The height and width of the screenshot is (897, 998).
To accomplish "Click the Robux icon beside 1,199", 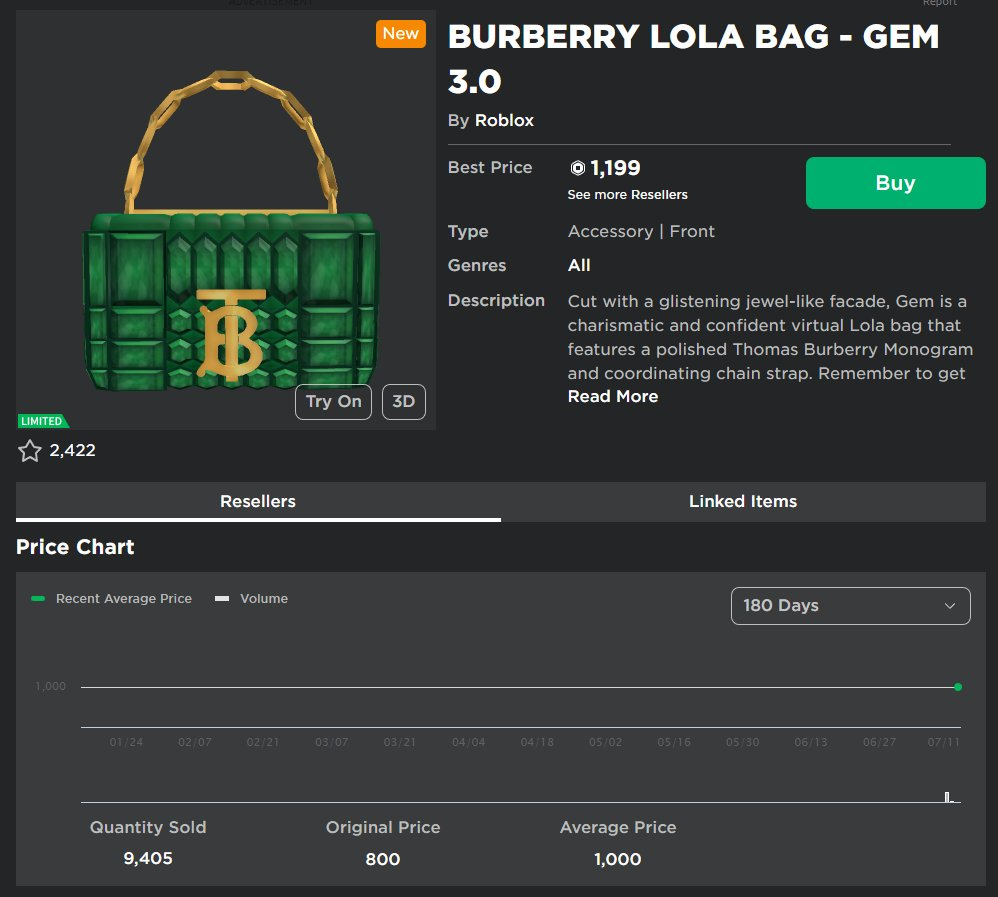I will tap(577, 168).
